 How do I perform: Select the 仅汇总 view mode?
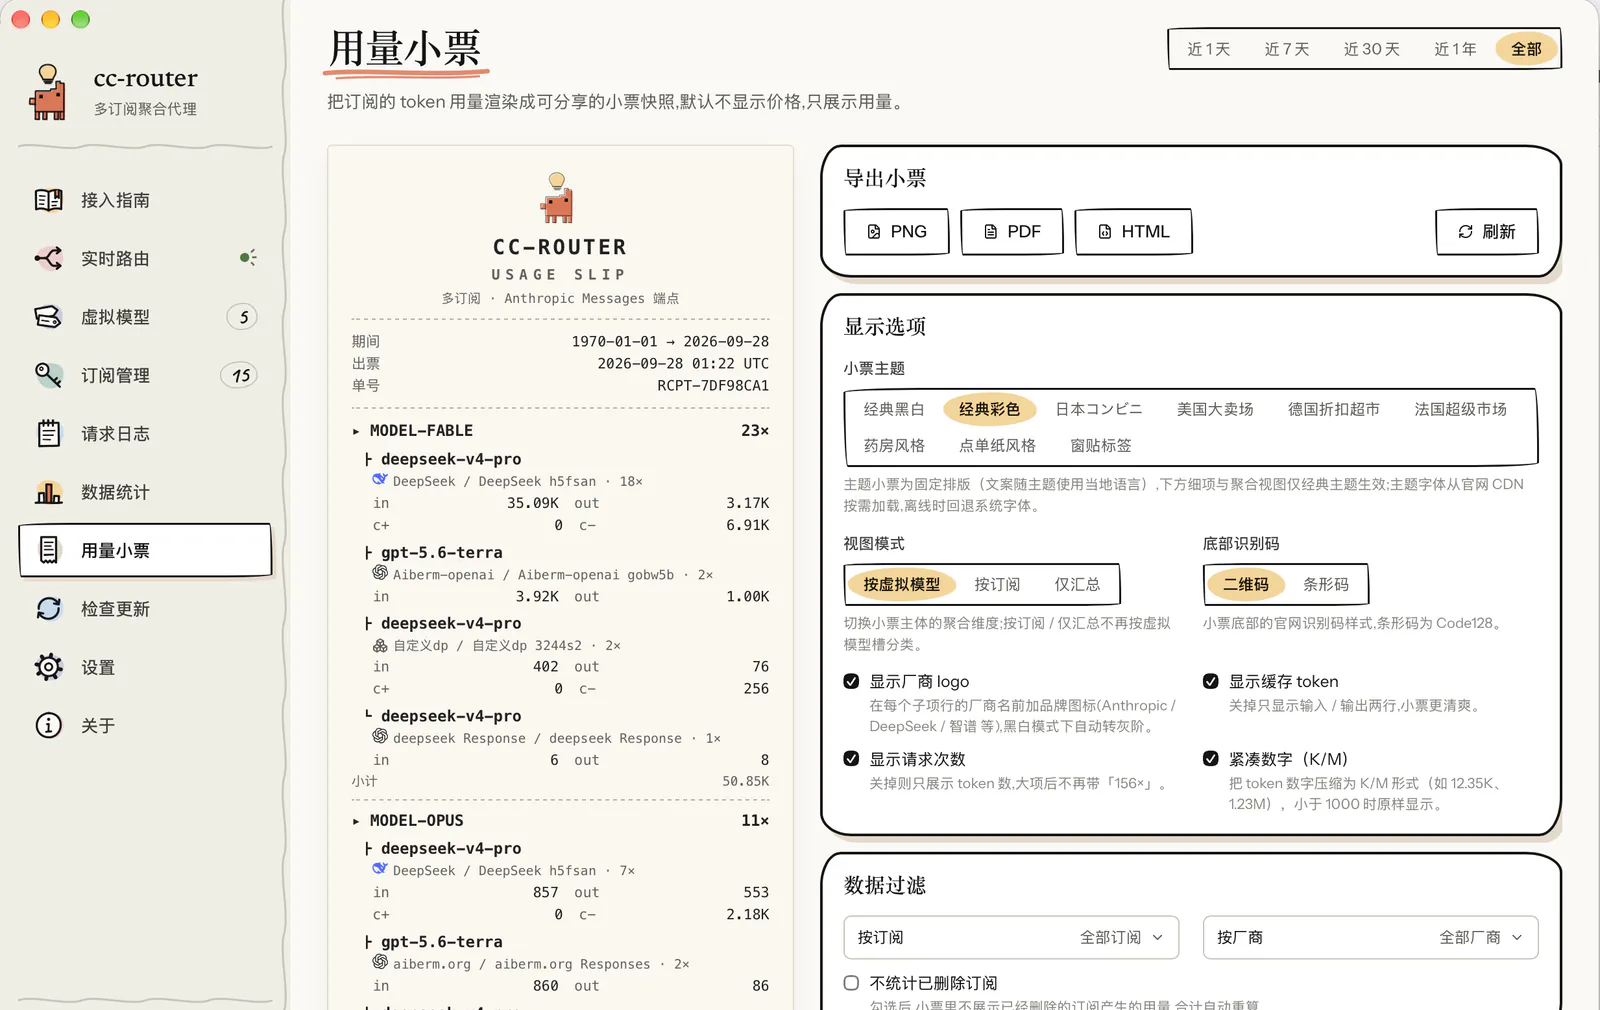[x=1077, y=585]
